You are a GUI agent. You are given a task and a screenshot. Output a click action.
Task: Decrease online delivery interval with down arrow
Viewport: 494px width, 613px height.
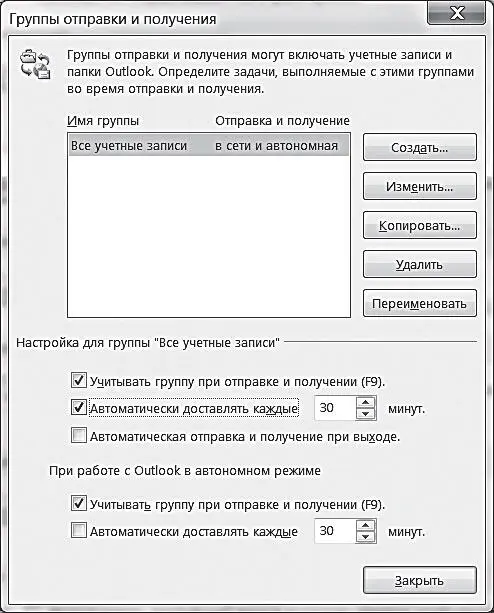[x=366, y=414]
